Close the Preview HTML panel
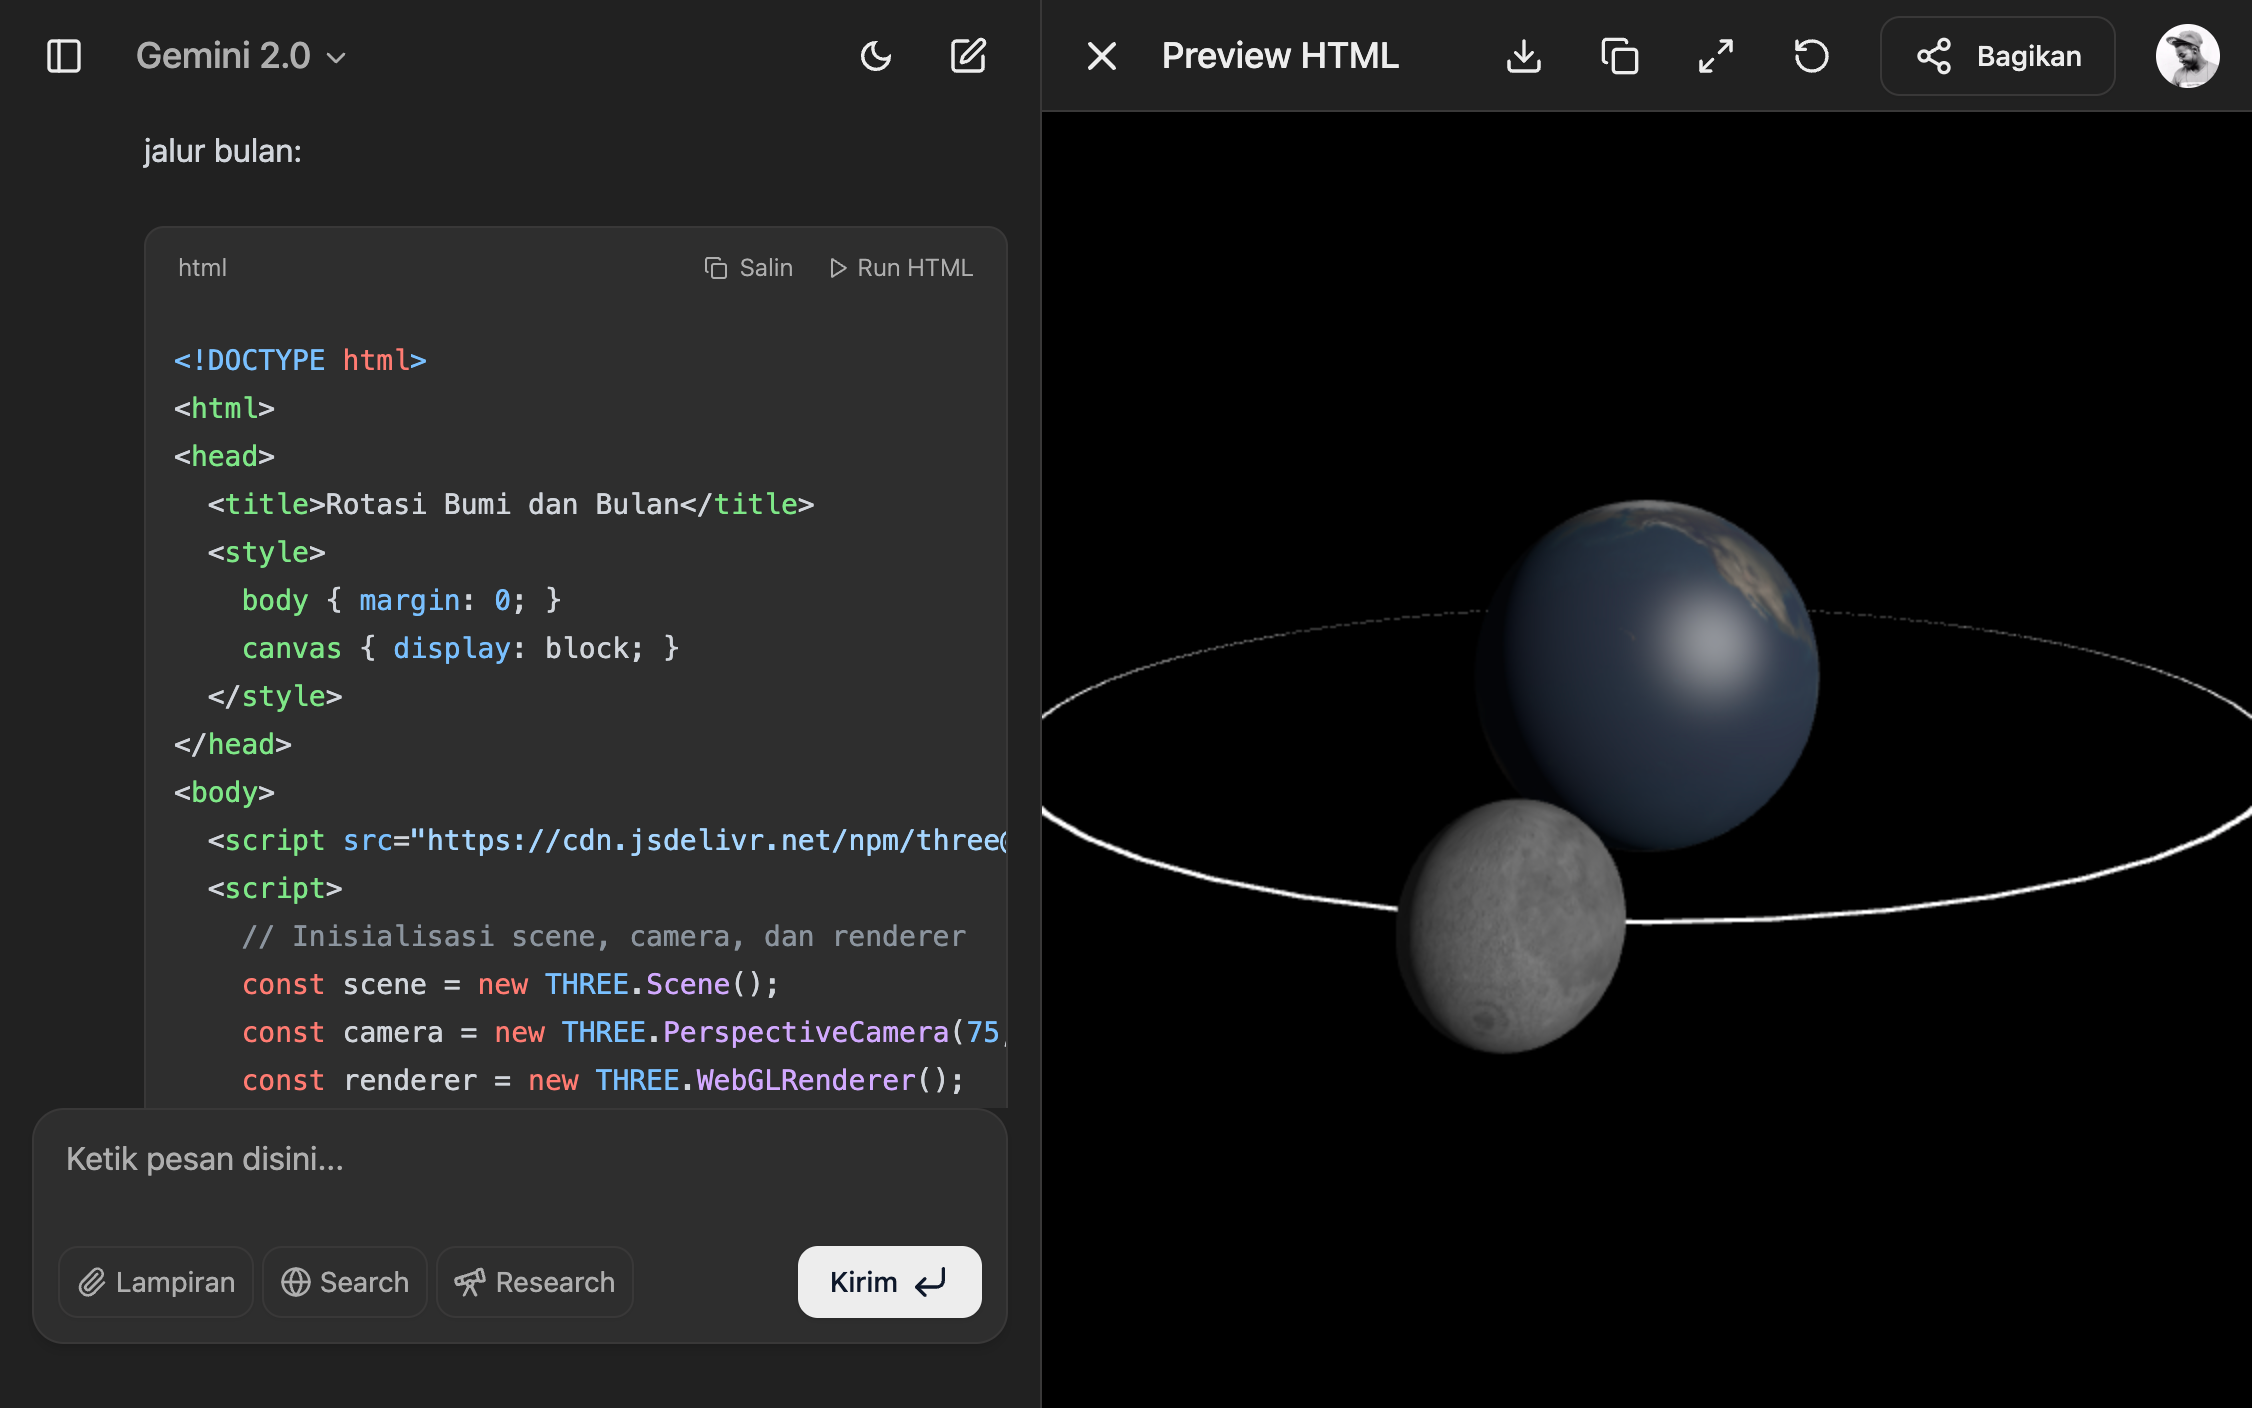The image size is (2252, 1408). click(1101, 56)
